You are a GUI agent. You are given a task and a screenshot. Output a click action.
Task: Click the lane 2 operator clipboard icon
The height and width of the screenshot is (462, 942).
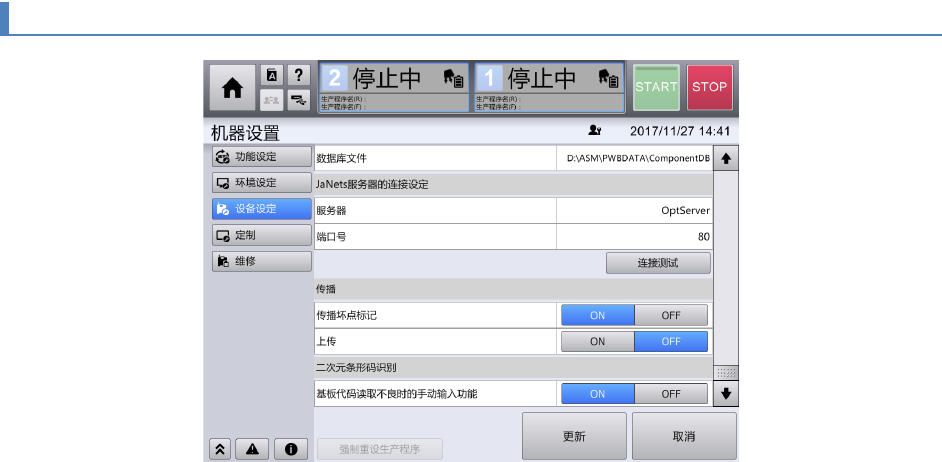(453, 78)
